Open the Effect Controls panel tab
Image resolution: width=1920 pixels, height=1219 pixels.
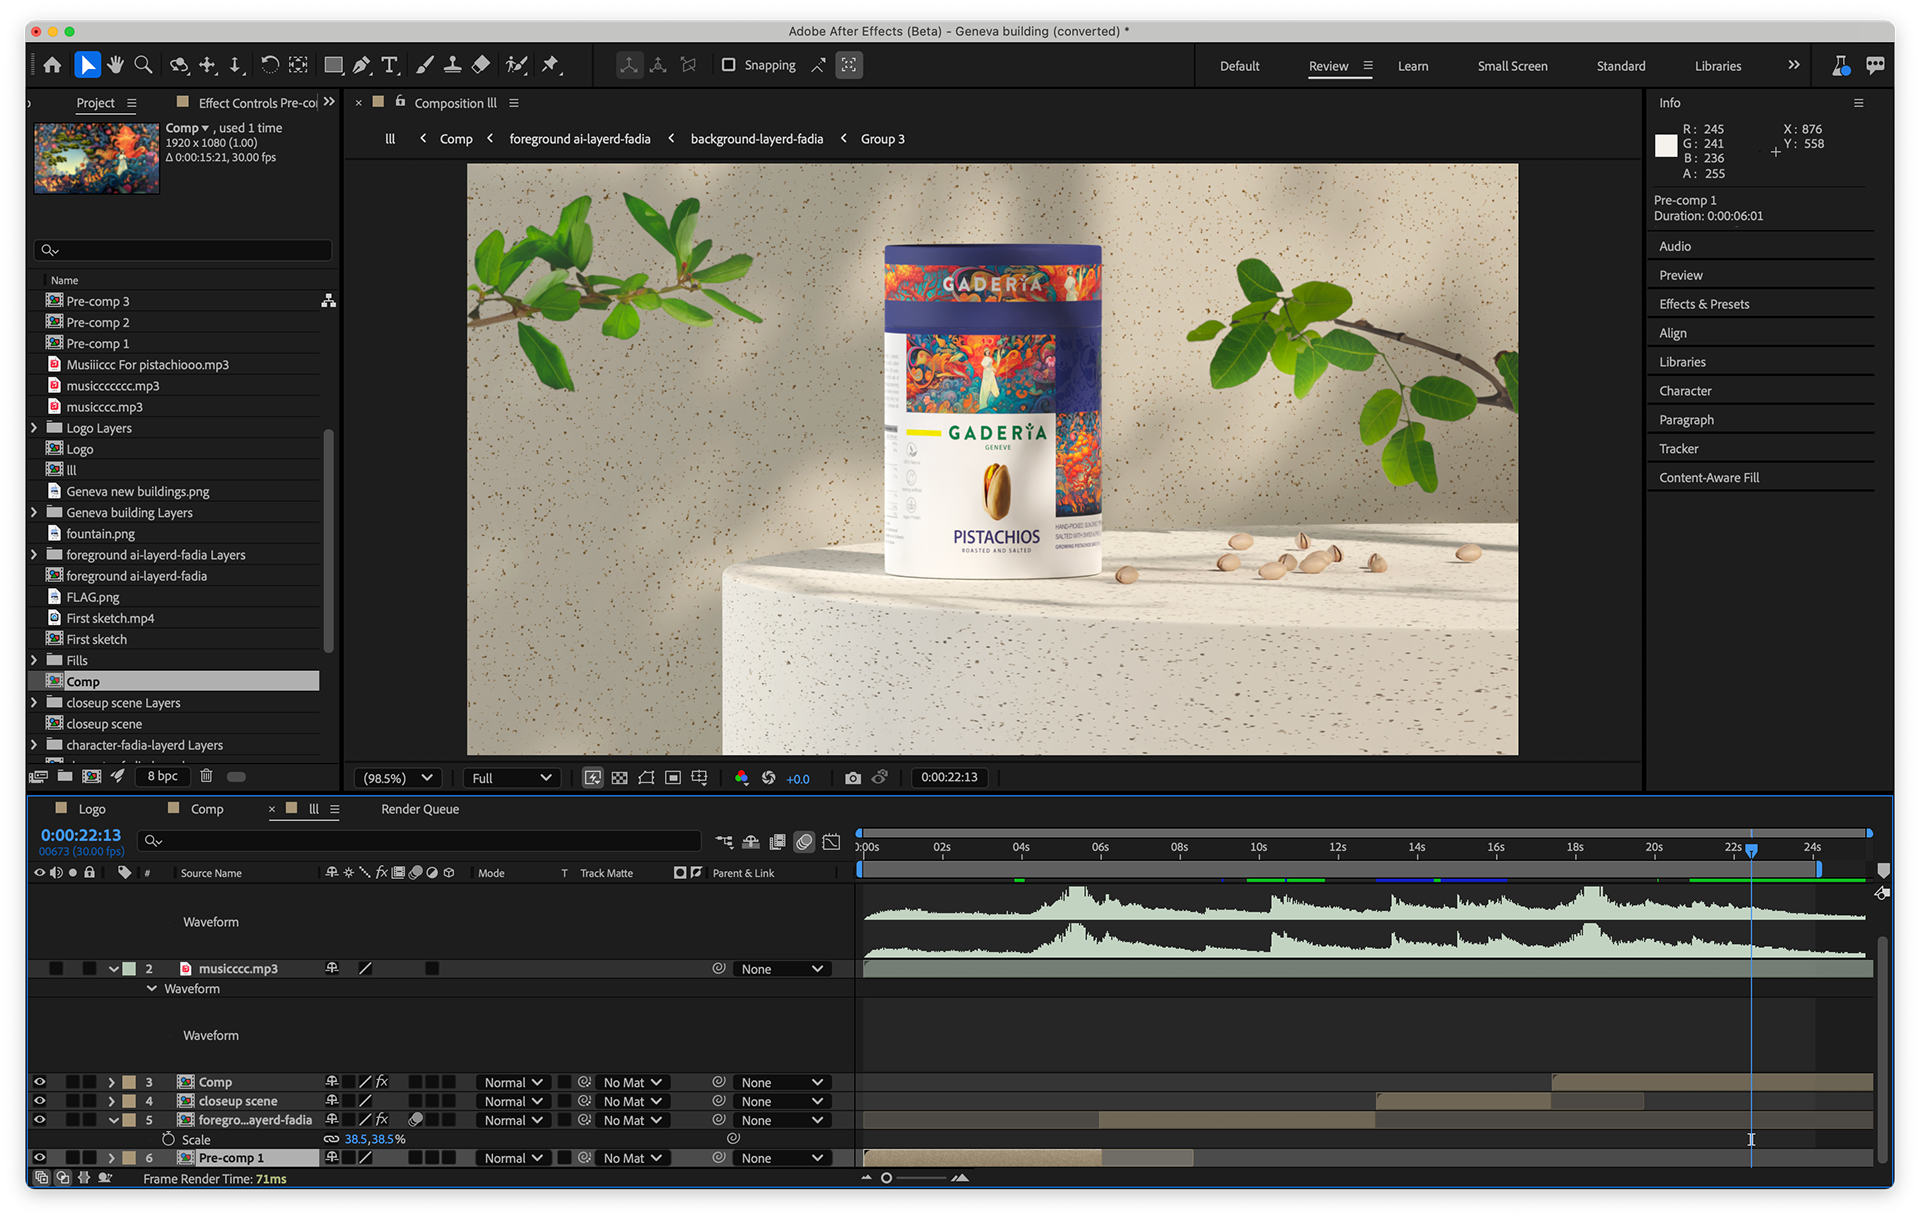click(x=258, y=103)
